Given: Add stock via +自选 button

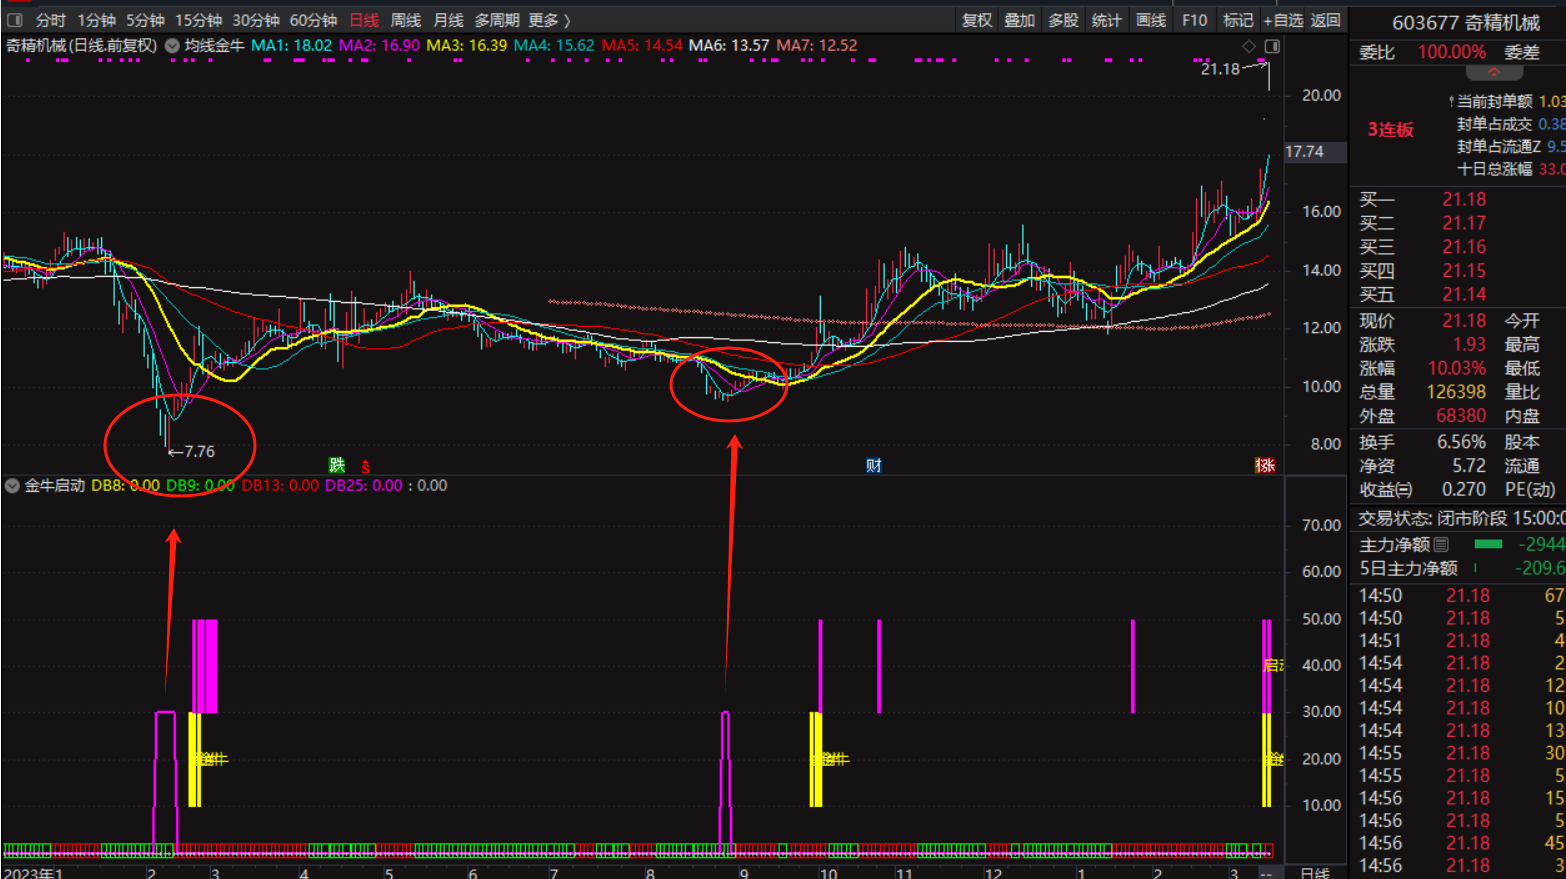Looking at the screenshot, I should (1282, 20).
